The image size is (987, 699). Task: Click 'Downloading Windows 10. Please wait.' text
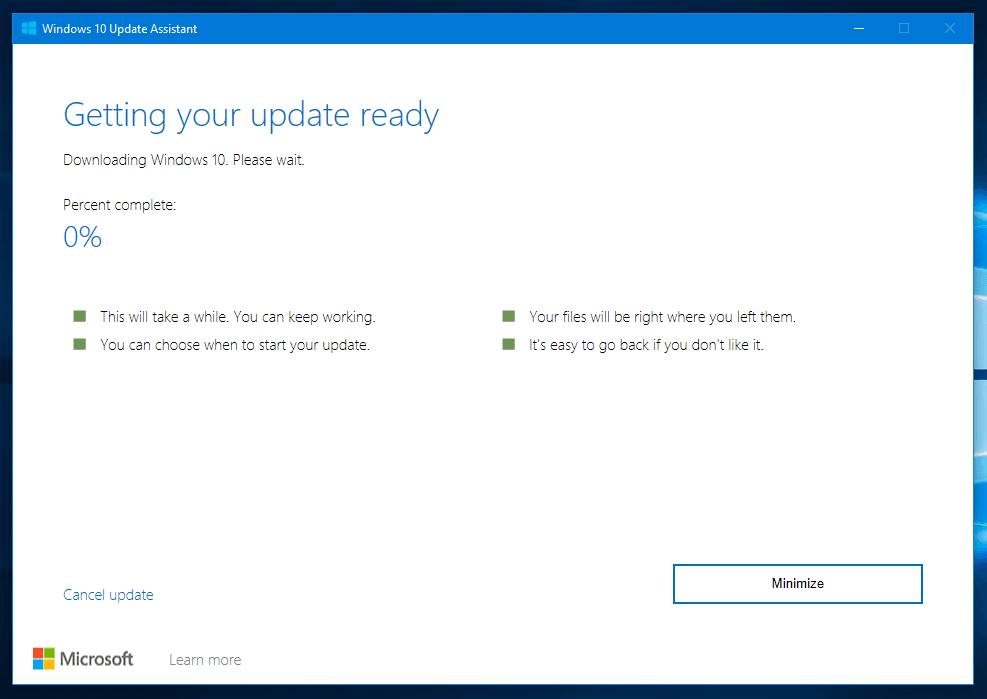184,160
